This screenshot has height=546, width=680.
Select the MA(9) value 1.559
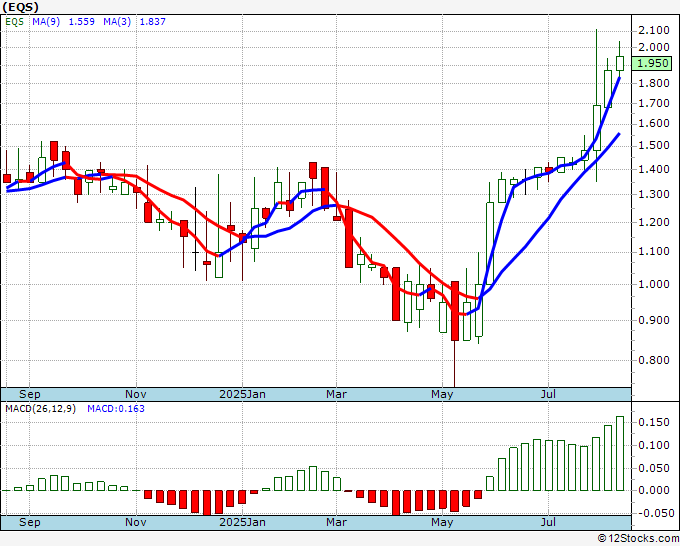82,22
